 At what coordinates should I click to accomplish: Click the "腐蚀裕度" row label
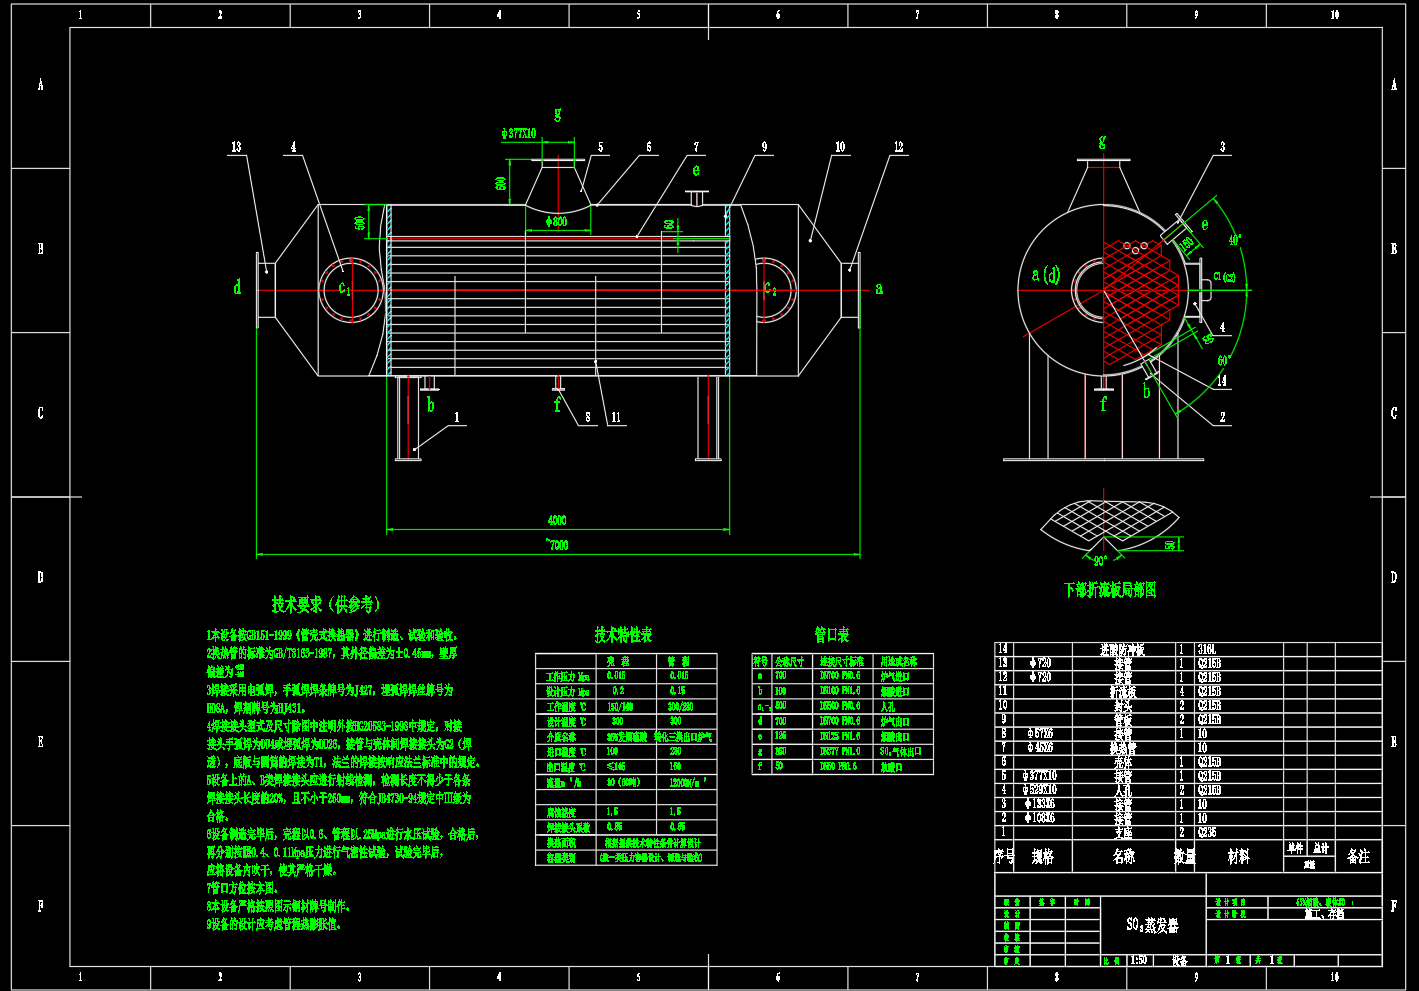[561, 811]
